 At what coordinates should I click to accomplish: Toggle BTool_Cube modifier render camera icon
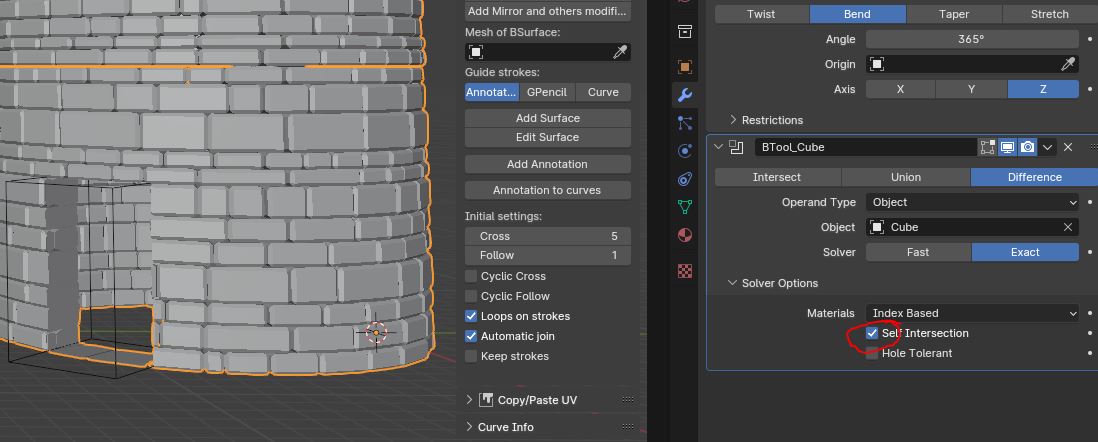[x=1027, y=147]
